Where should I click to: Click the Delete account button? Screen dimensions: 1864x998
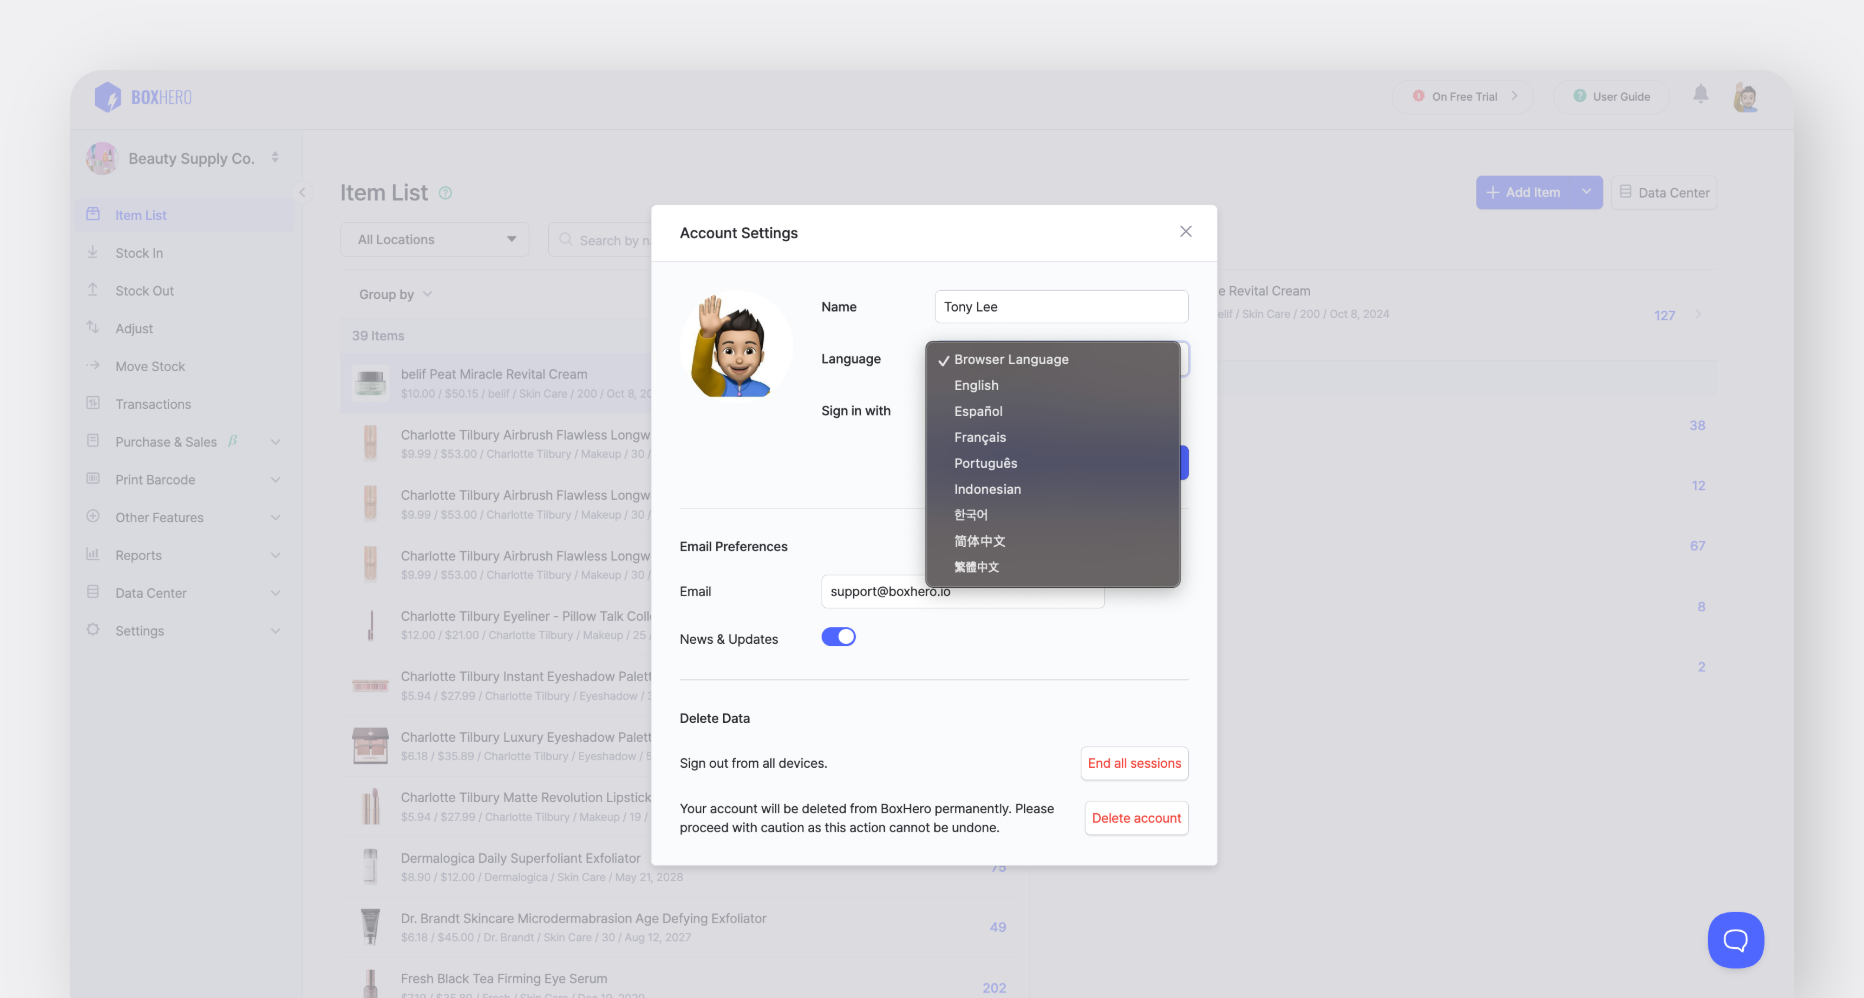tap(1136, 819)
